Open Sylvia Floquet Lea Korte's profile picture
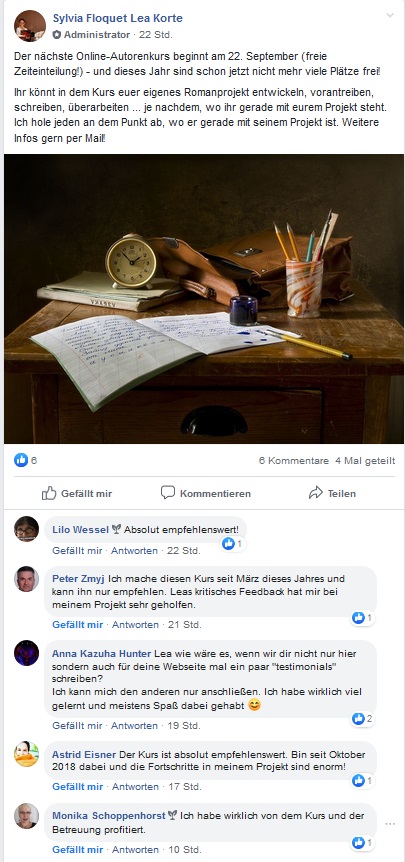 30,26
